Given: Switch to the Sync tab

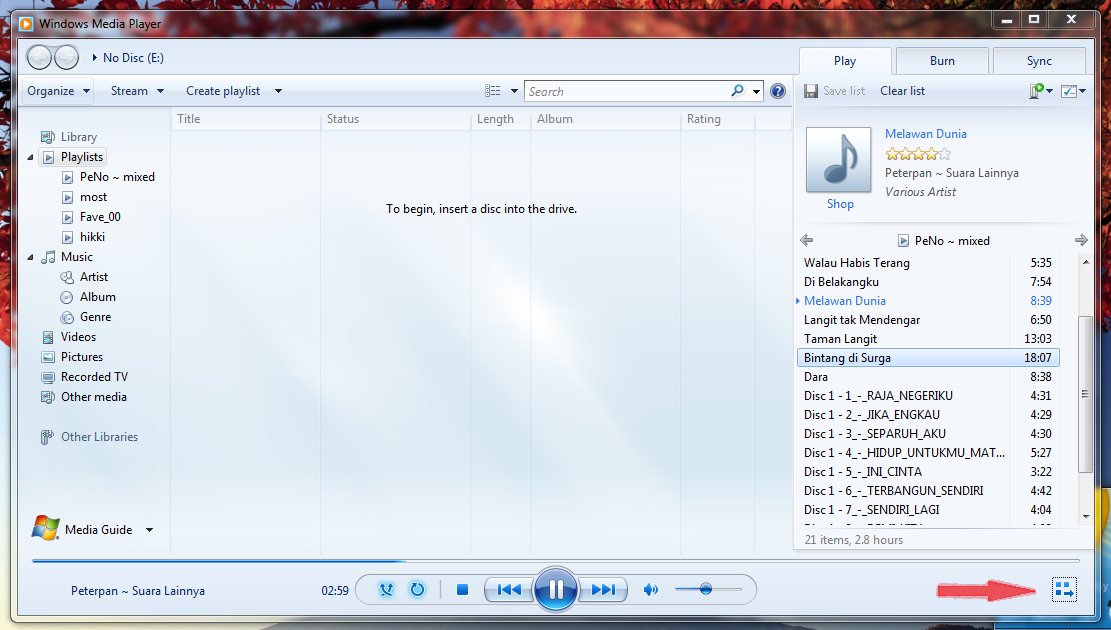Looking at the screenshot, I should pyautogui.click(x=1039, y=61).
